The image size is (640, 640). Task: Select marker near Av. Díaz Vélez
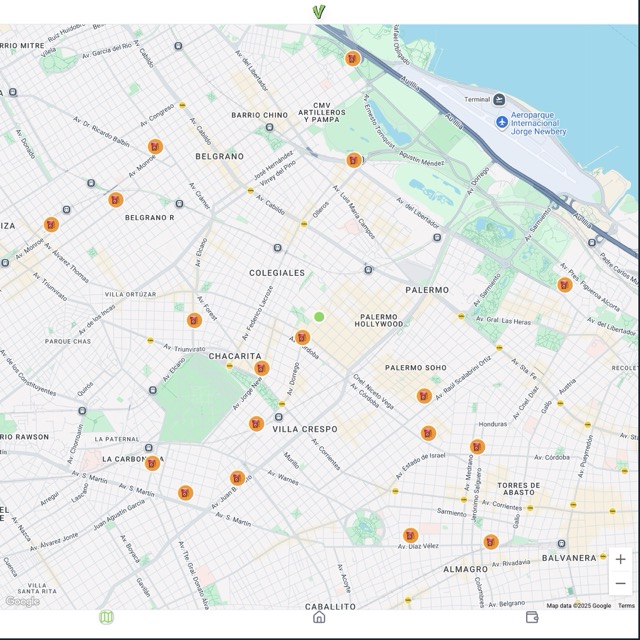[410, 535]
